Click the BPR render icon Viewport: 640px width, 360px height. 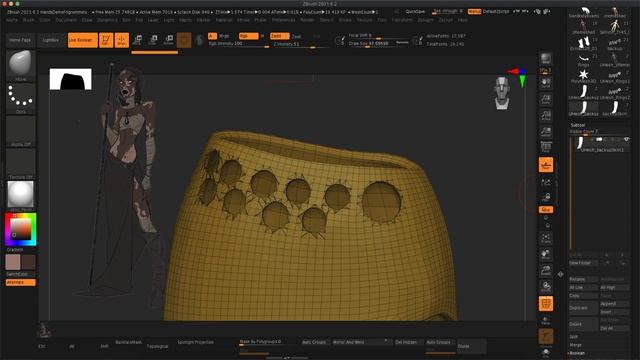[546, 59]
